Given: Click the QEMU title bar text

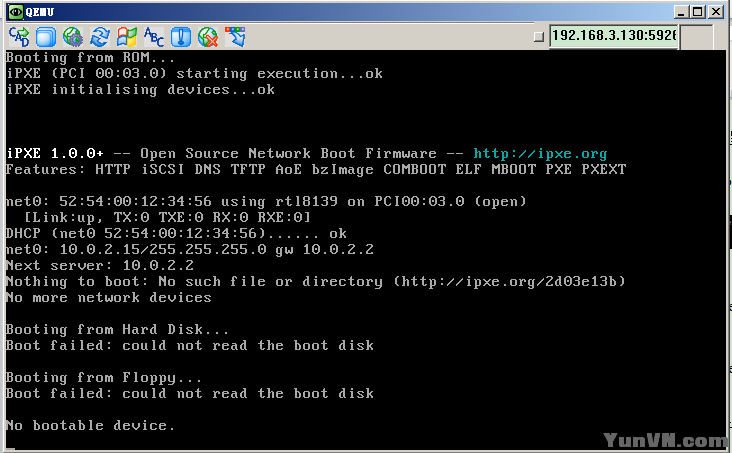Looking at the screenshot, I should (40, 12).
